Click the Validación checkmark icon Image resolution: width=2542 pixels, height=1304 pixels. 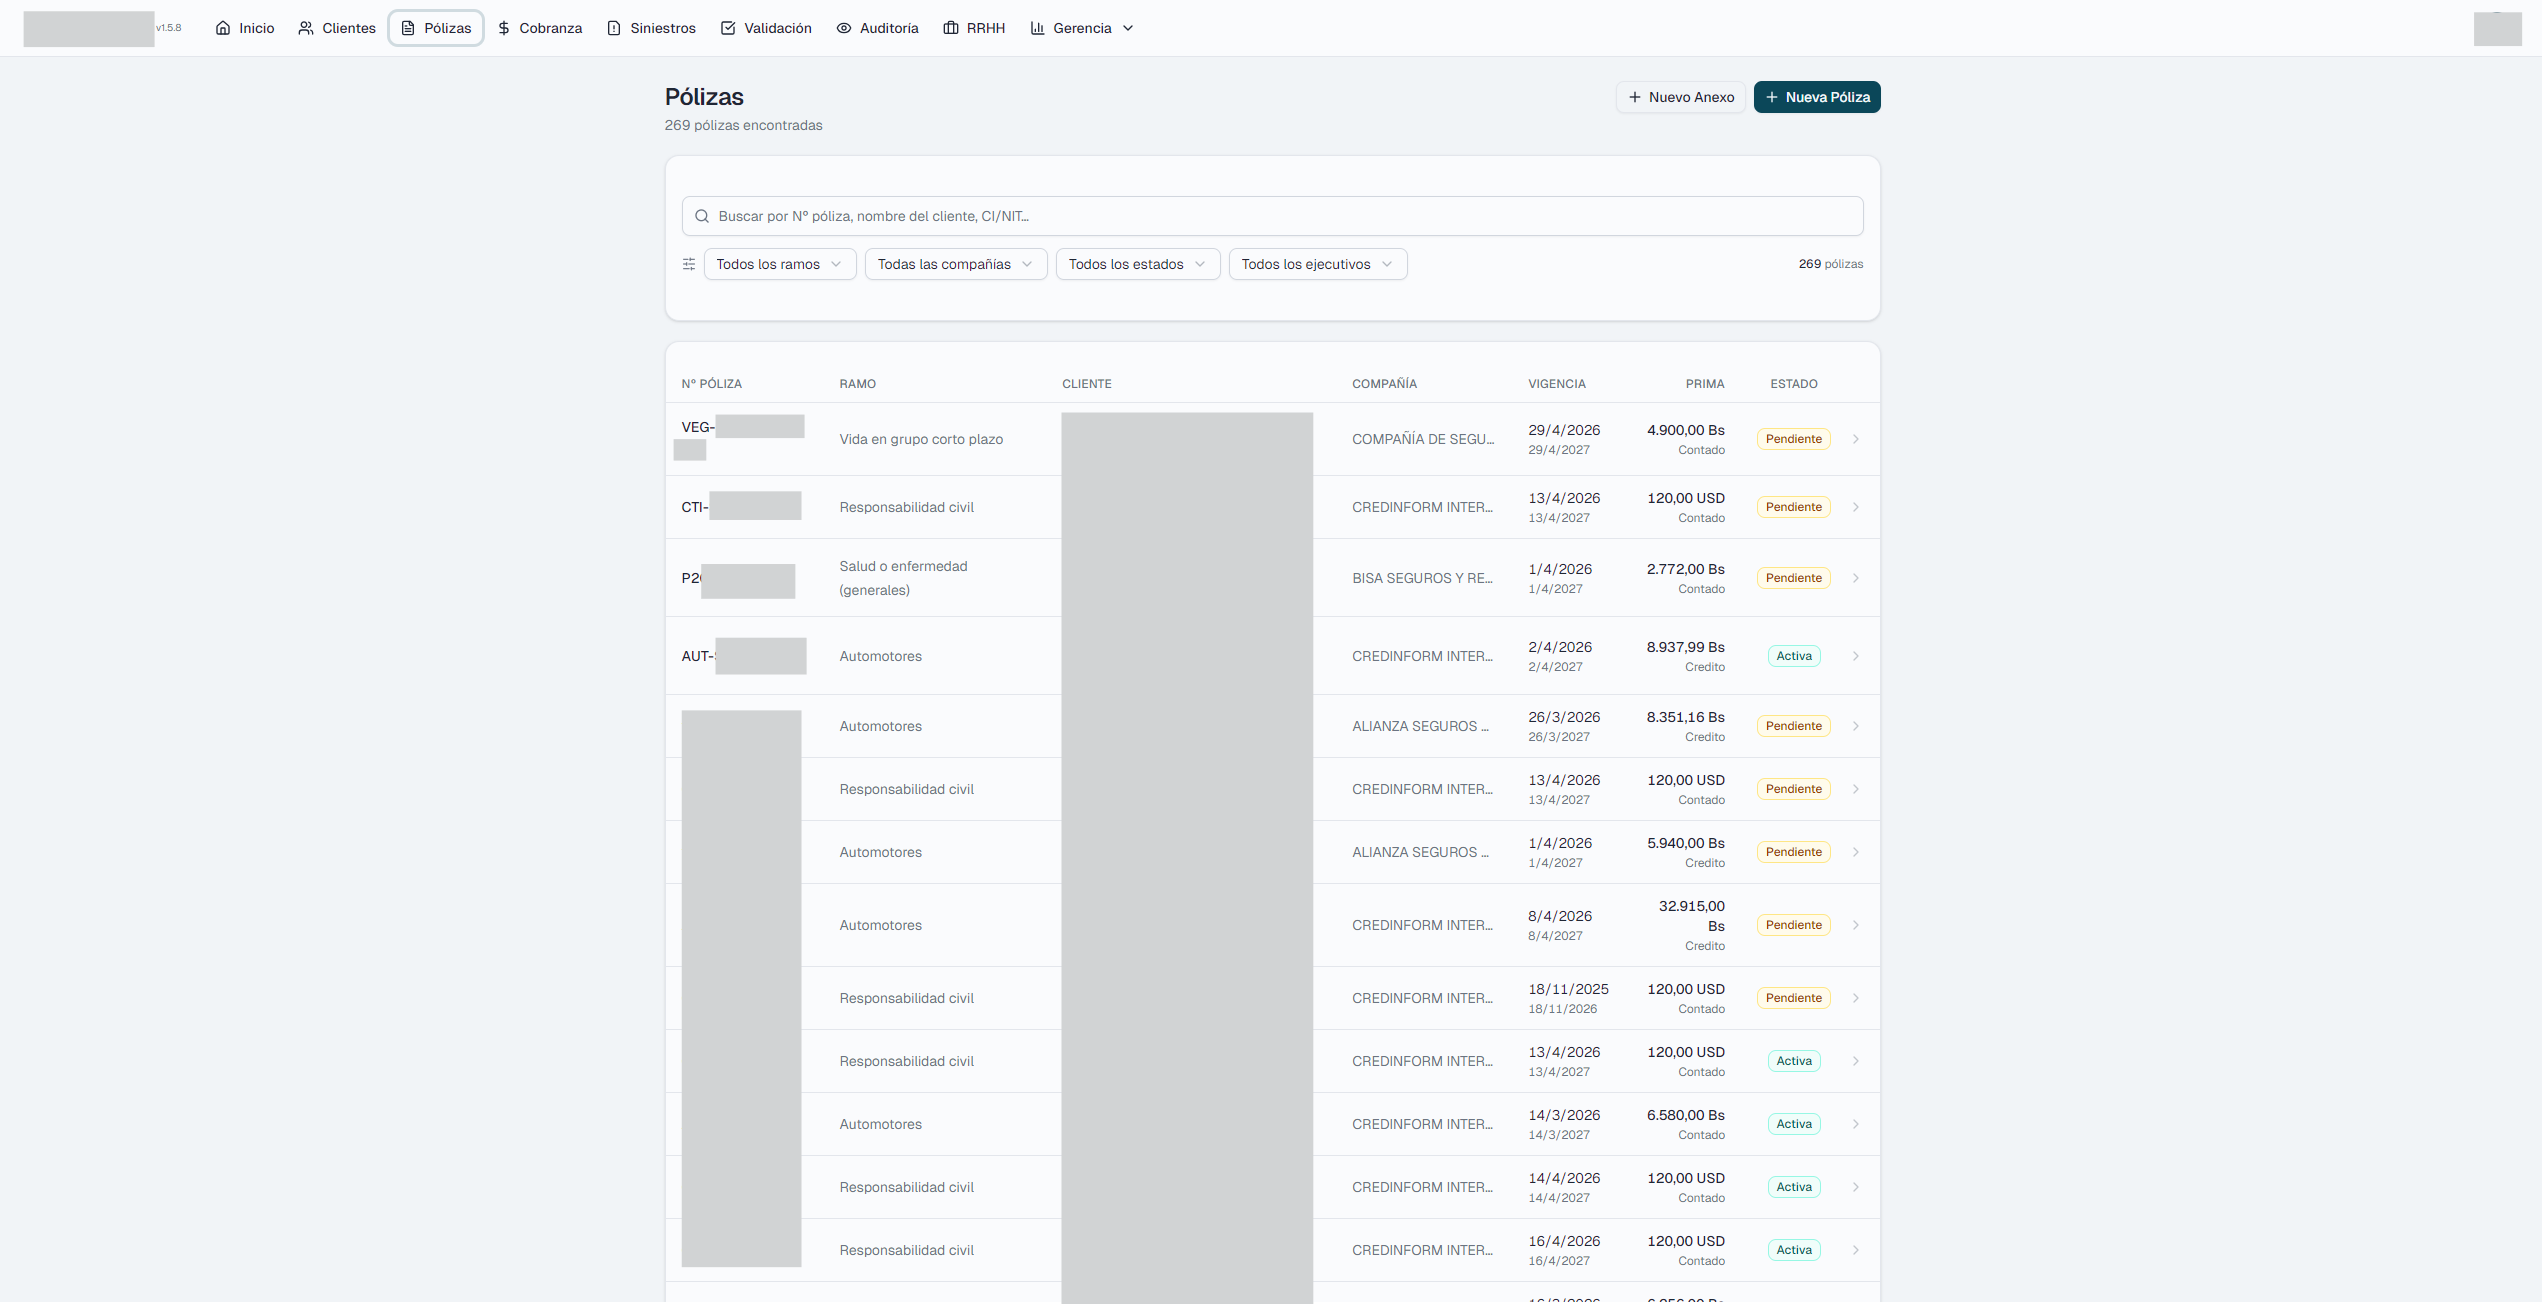point(728,28)
